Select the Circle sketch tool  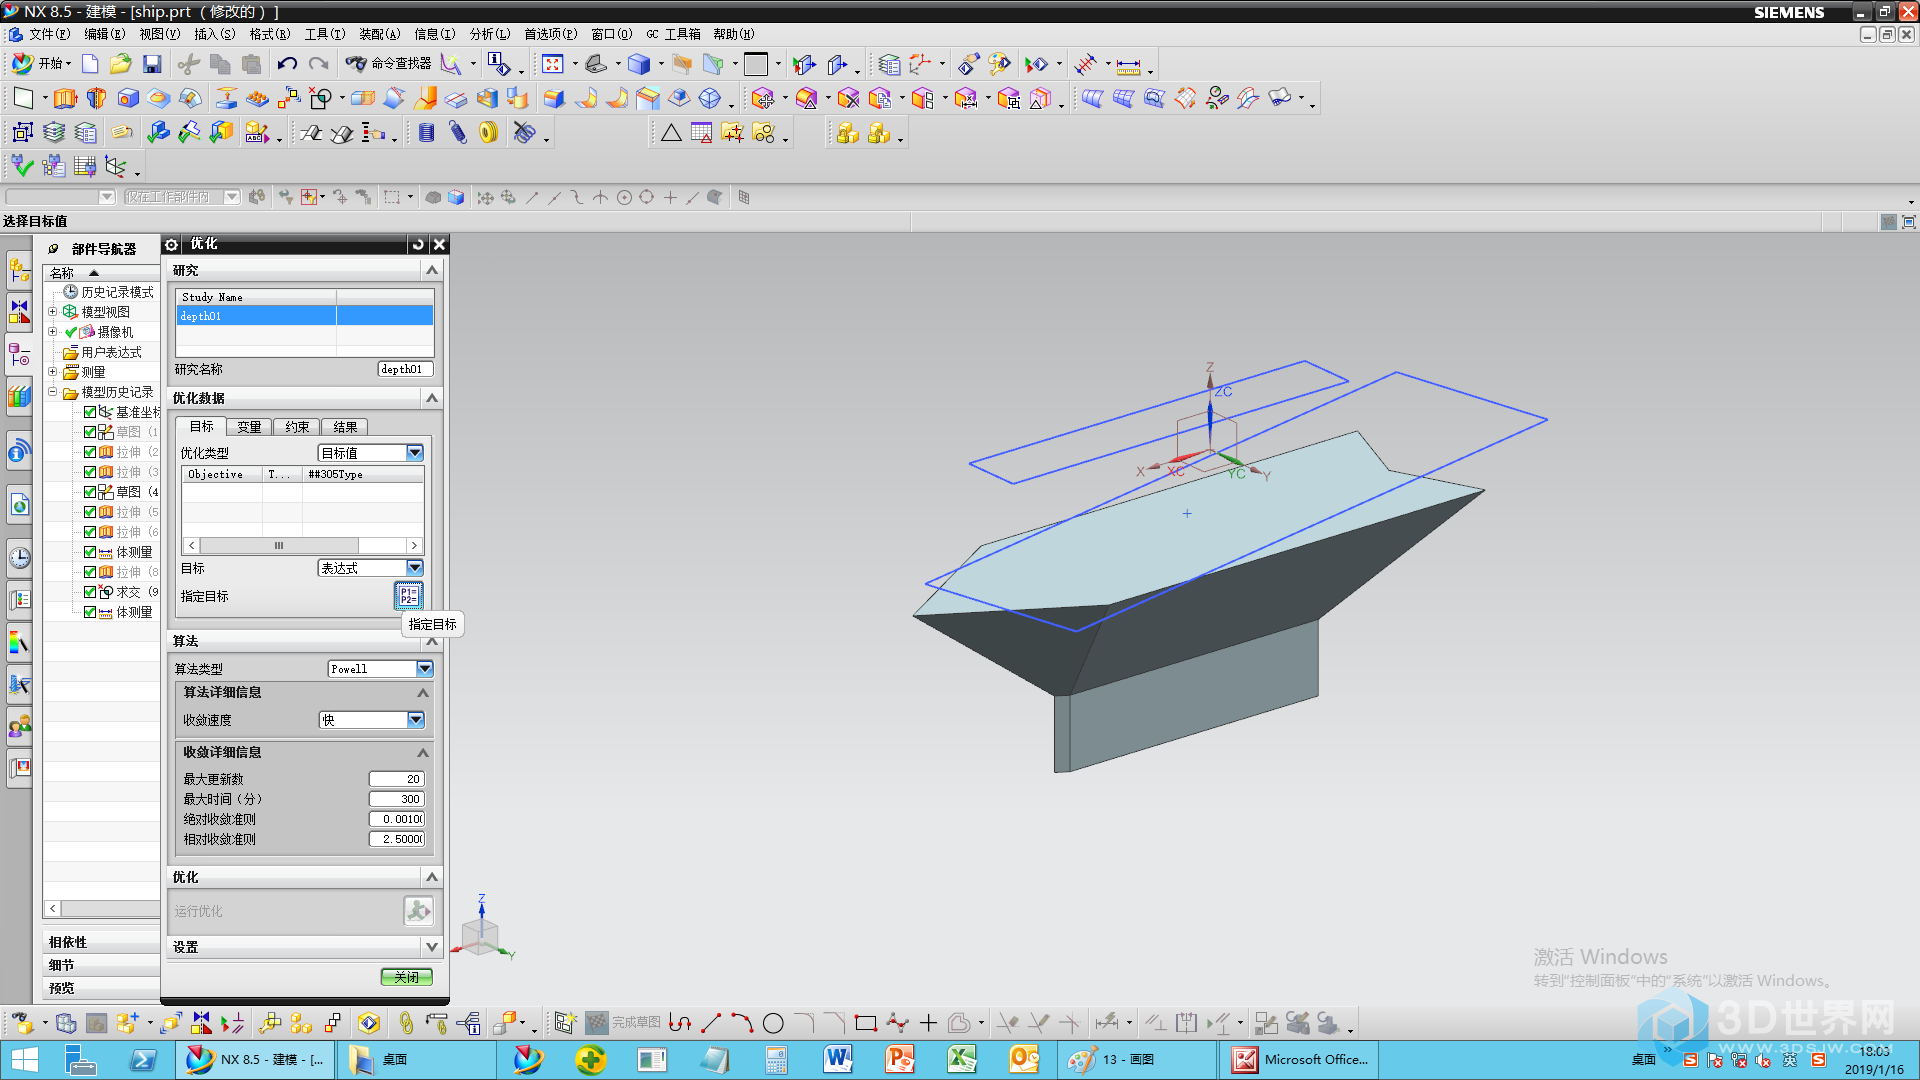[x=773, y=1023]
